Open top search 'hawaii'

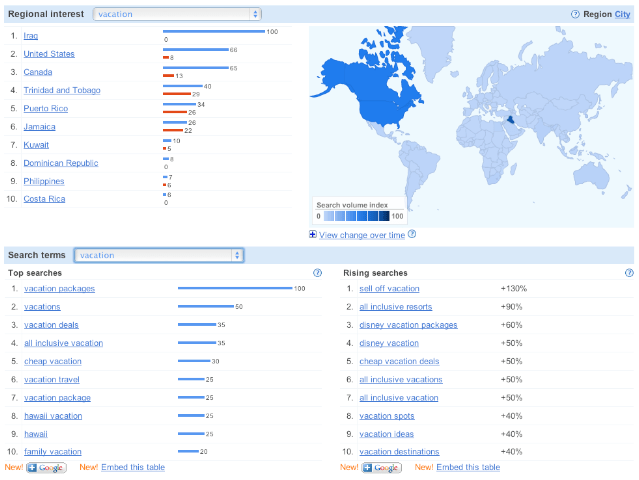click(36, 434)
